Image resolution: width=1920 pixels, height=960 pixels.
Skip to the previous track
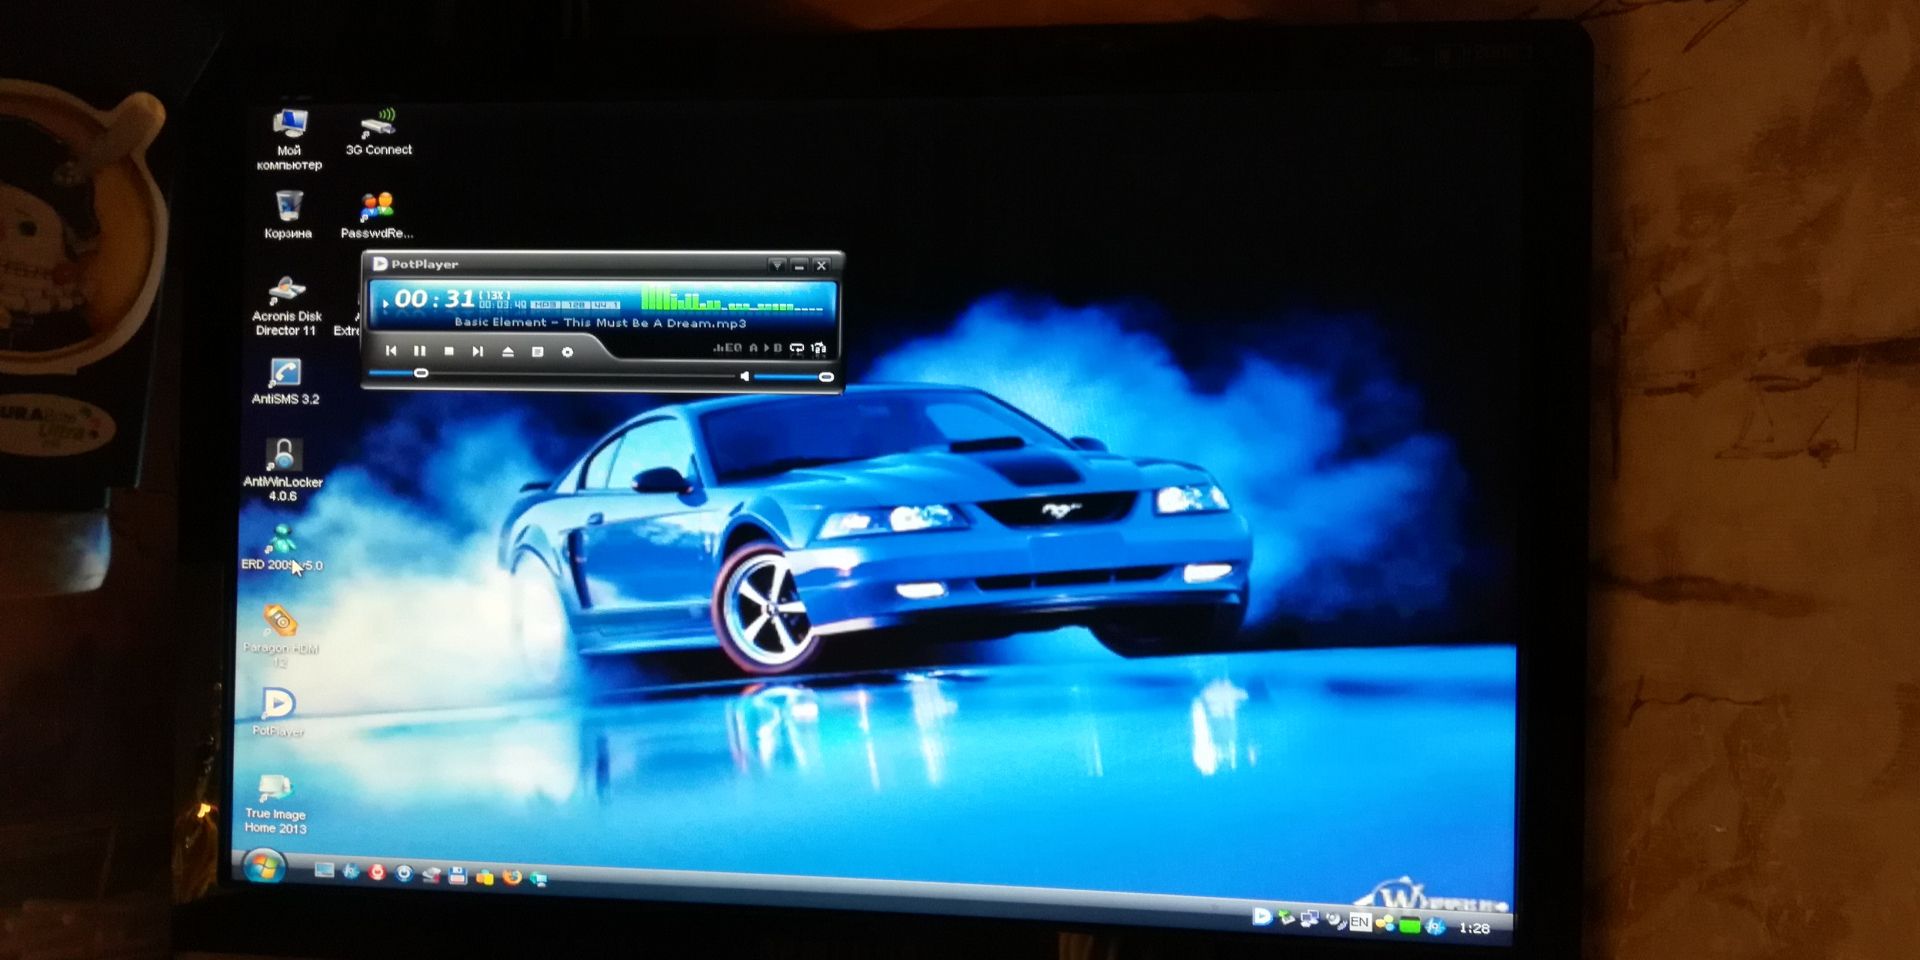coord(391,351)
